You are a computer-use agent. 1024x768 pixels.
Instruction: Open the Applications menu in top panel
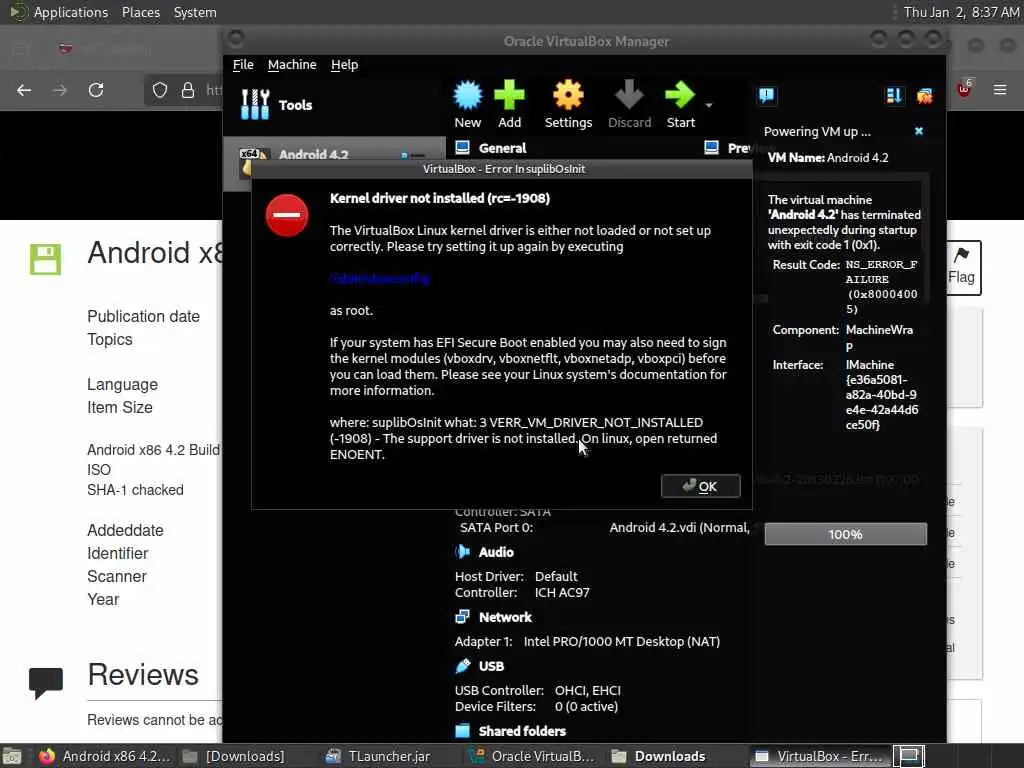pos(71,12)
